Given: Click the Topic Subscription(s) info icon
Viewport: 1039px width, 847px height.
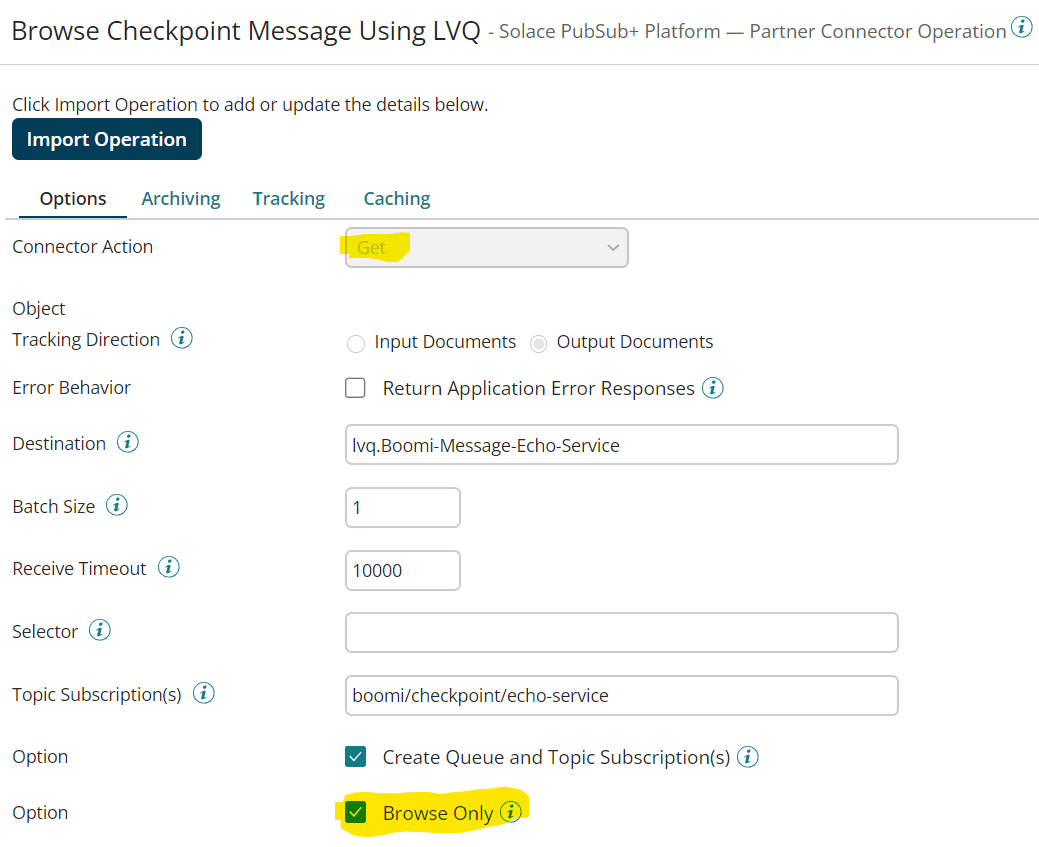Looking at the screenshot, I should click(x=203, y=693).
